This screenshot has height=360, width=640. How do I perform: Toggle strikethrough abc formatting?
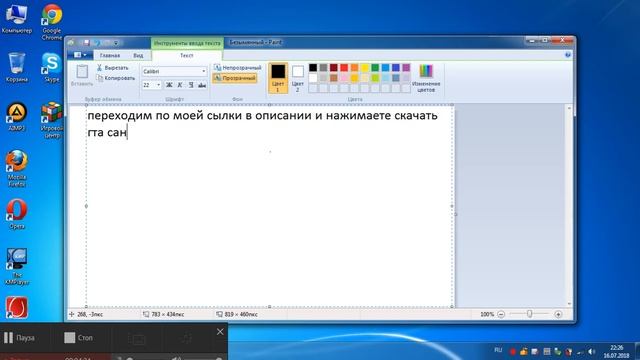point(202,85)
